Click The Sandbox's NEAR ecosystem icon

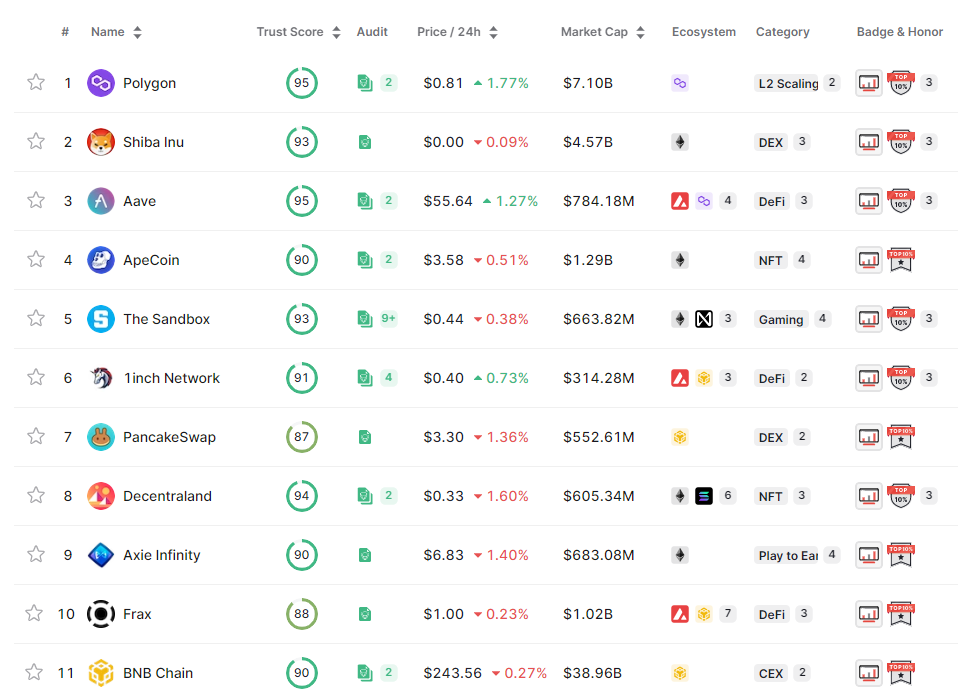(x=704, y=319)
